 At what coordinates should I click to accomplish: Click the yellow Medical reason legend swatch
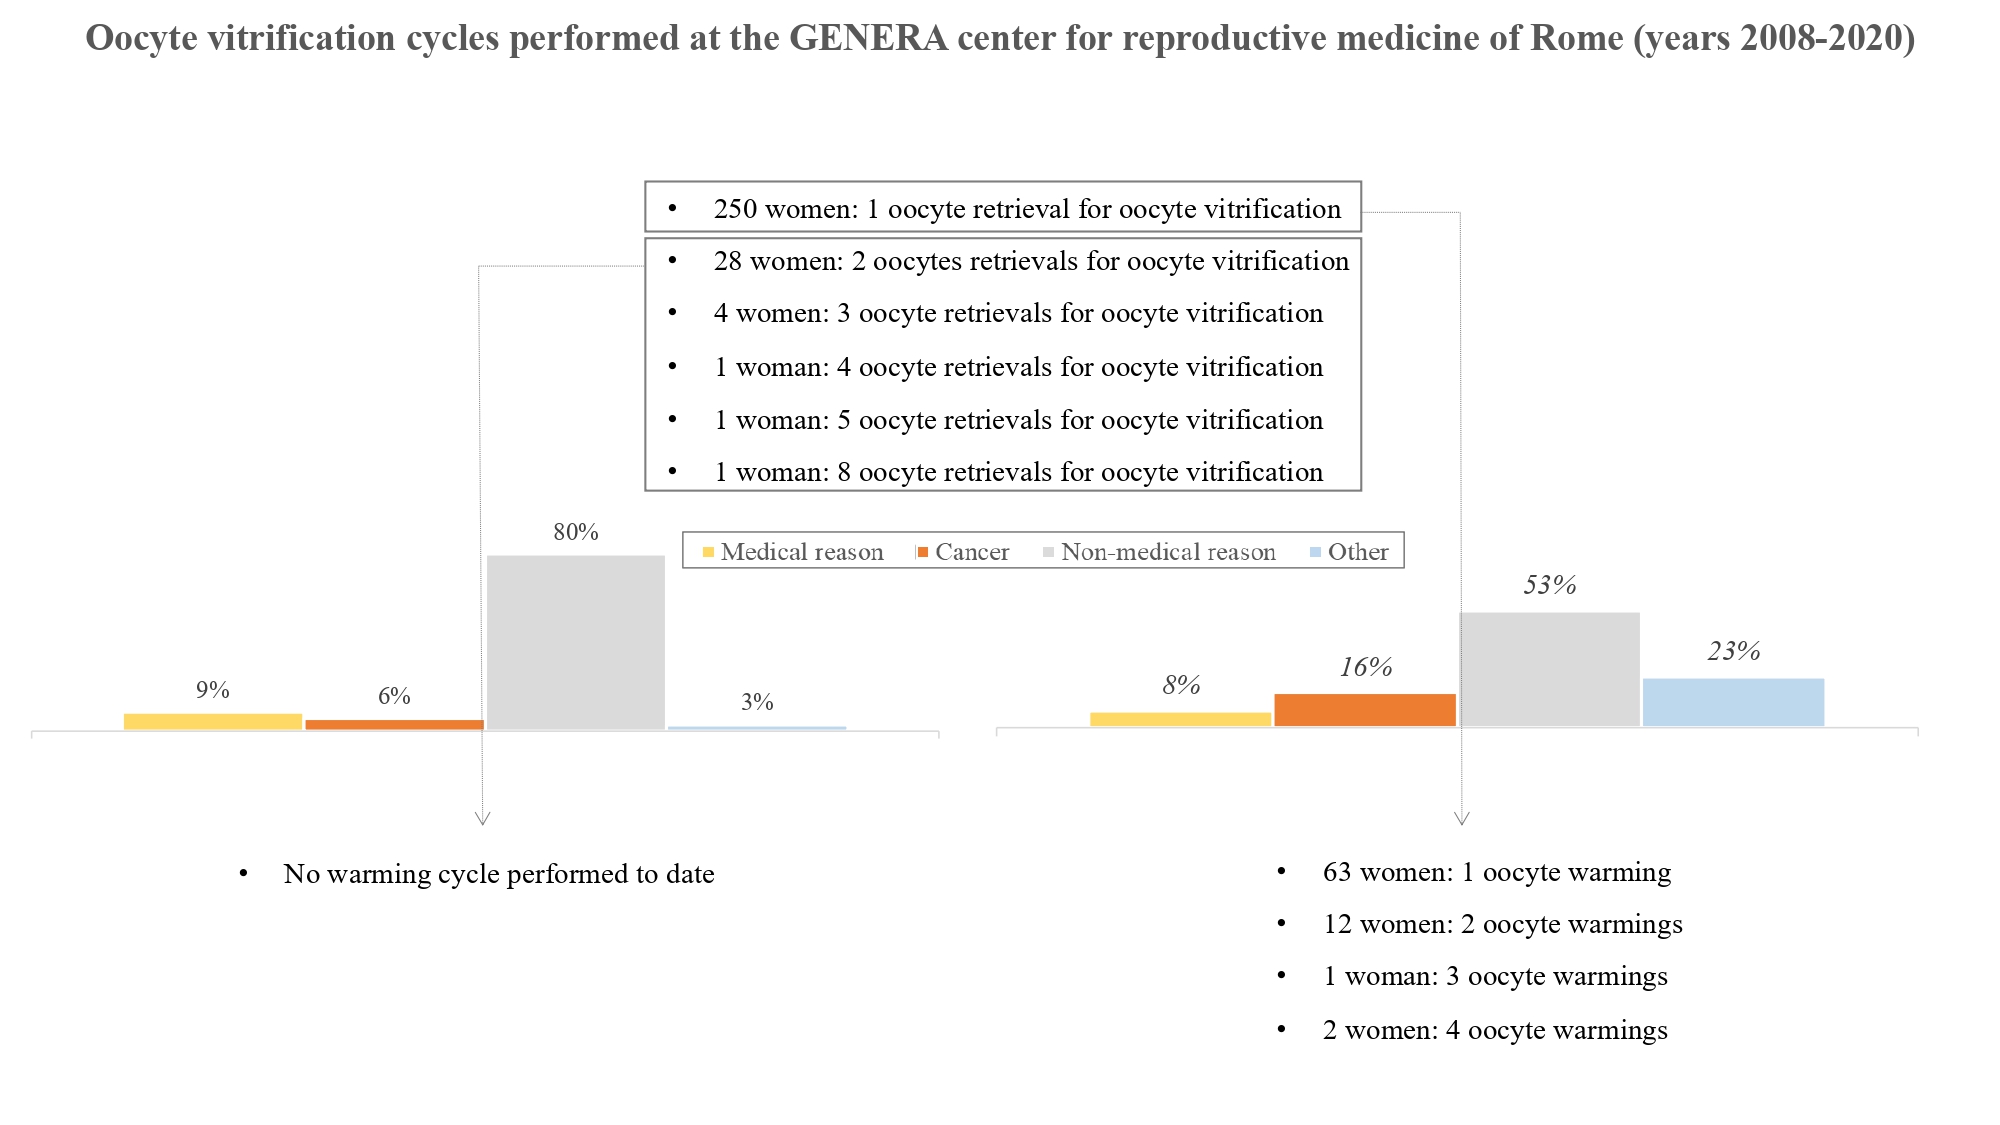click(708, 552)
